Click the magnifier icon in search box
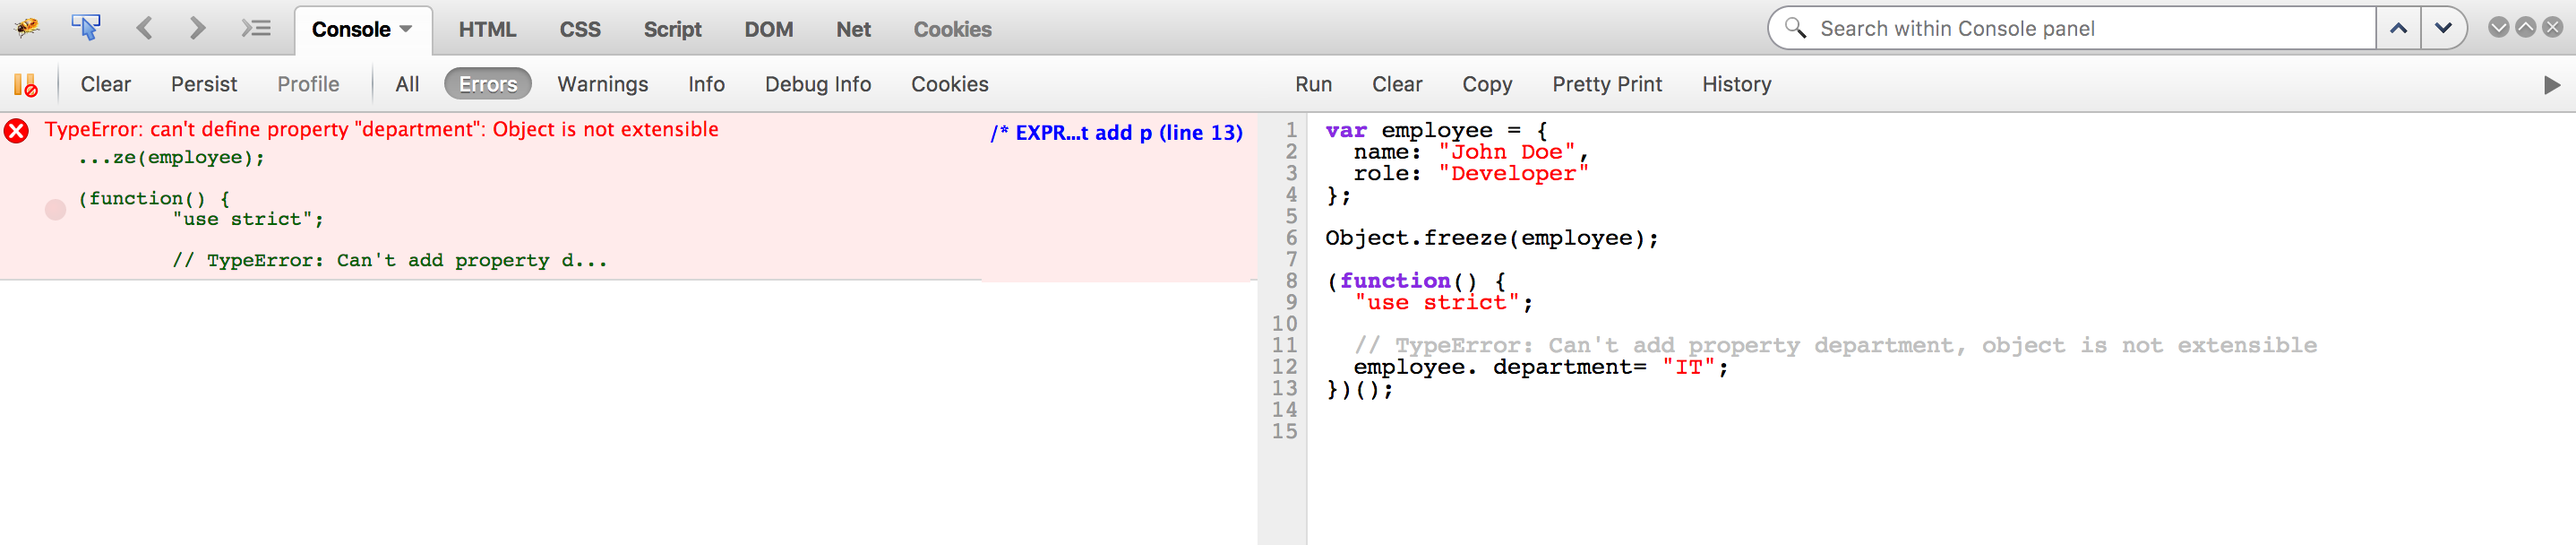 coord(1795,28)
